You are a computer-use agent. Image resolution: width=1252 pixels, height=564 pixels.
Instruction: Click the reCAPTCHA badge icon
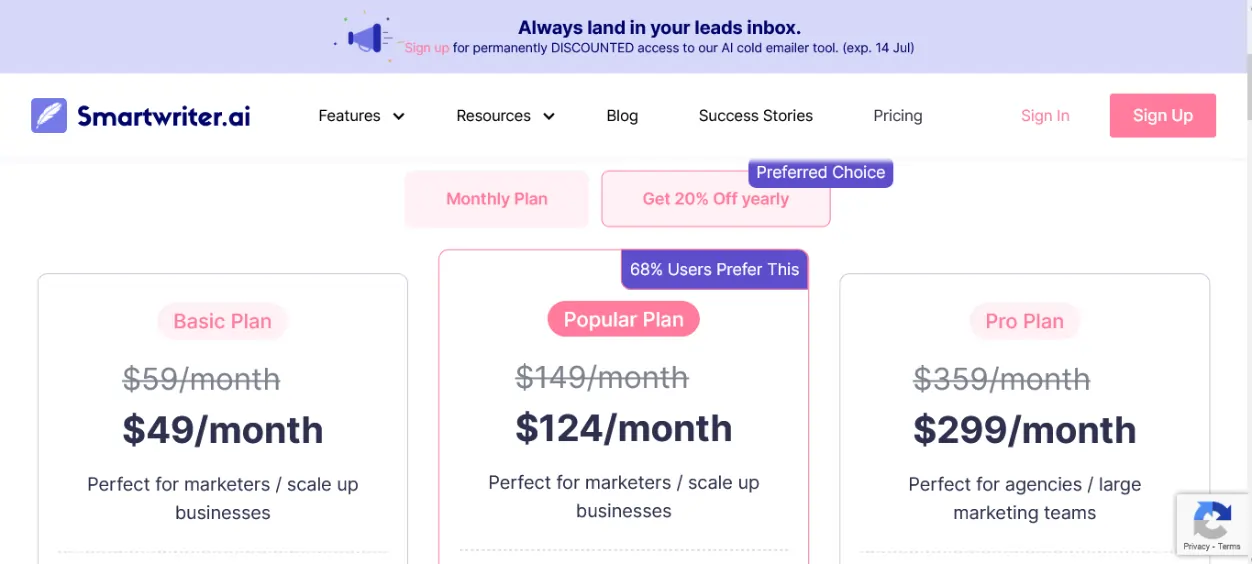click(x=1212, y=519)
